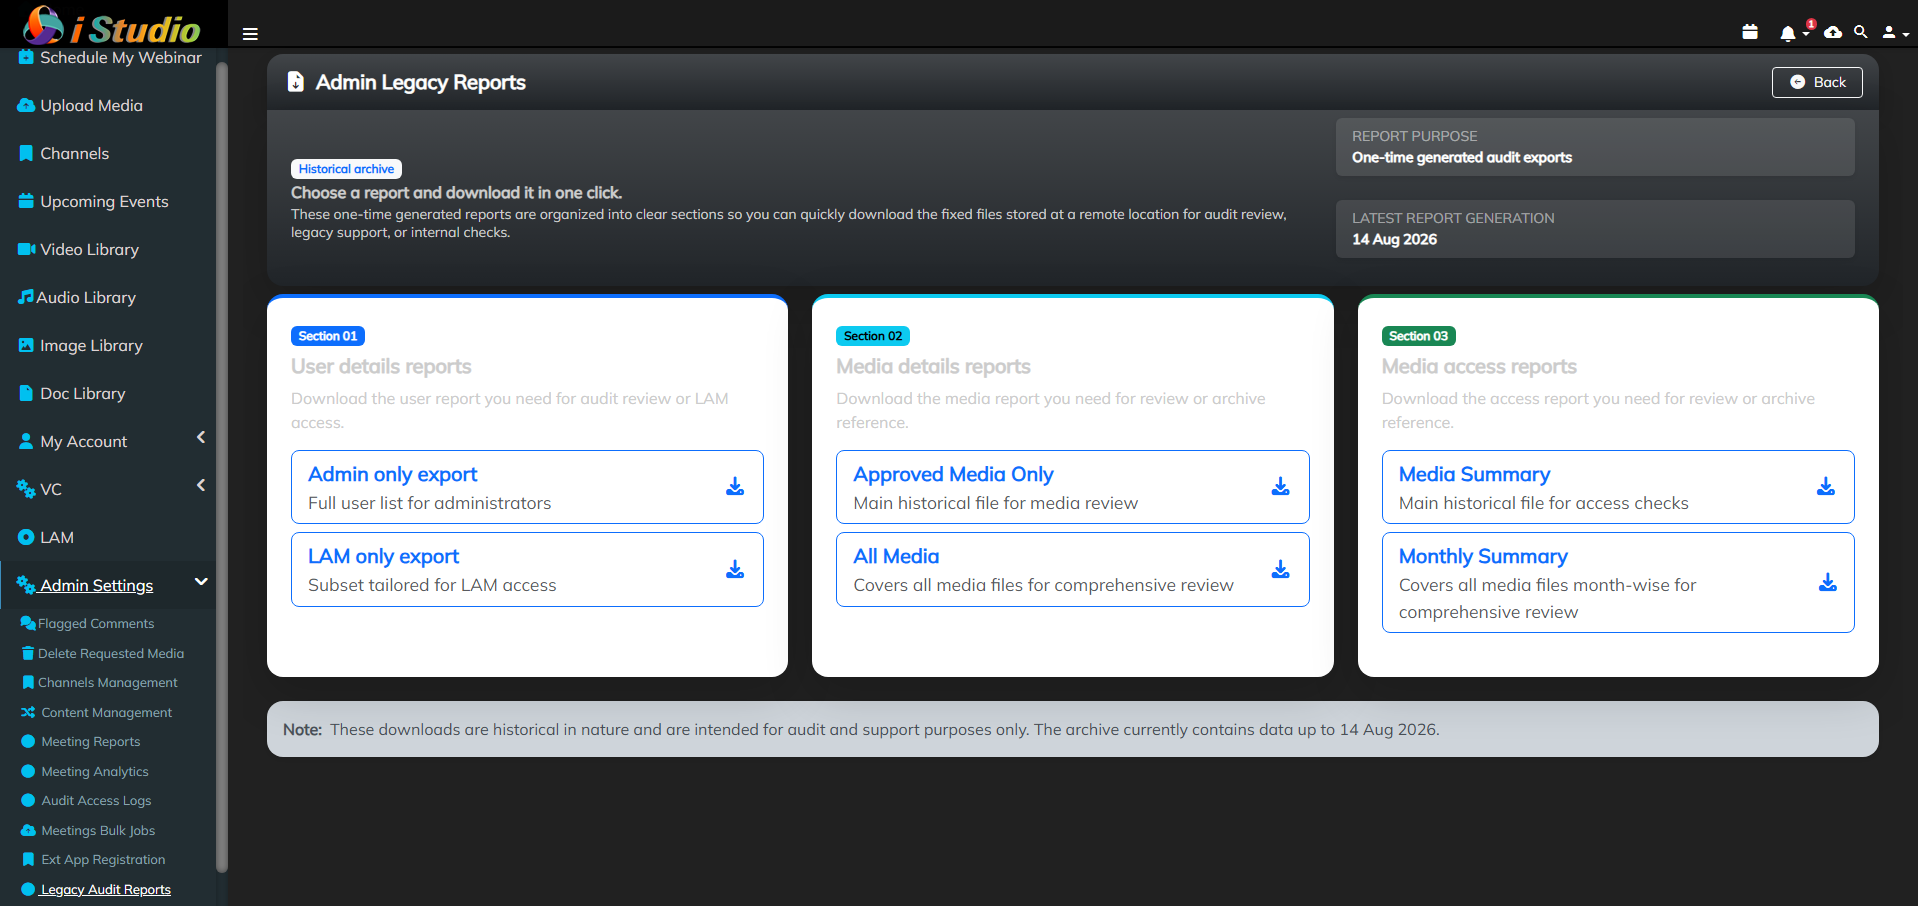Viewport: 1918px width, 906px height.
Task: Open Doc Library in sidebar
Action: pyautogui.click(x=72, y=393)
